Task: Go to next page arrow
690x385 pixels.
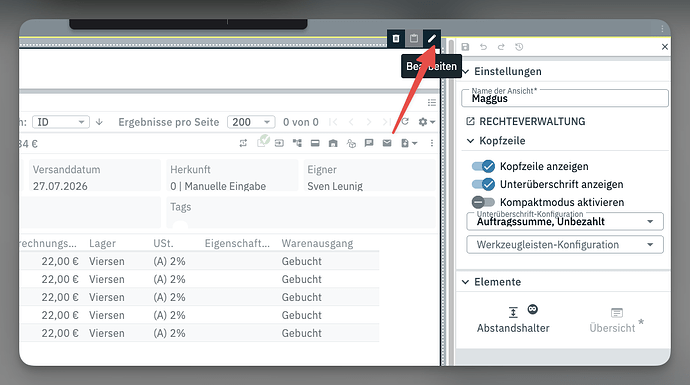Action: tap(369, 122)
